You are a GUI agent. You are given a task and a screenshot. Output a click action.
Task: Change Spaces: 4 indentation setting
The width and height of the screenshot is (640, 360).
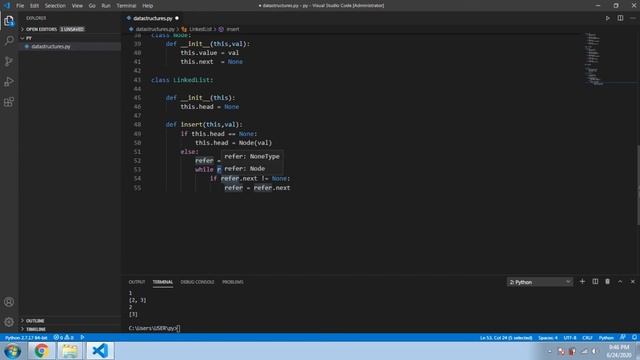(548, 338)
